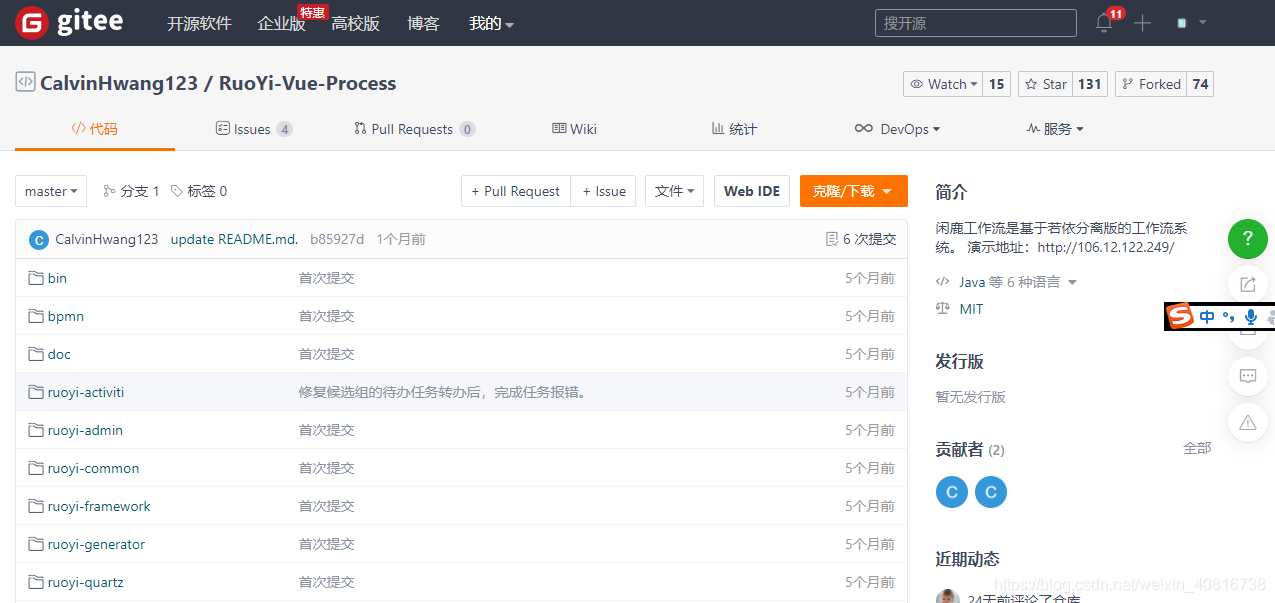Switch to the Pull Requests tab

[x=414, y=129]
